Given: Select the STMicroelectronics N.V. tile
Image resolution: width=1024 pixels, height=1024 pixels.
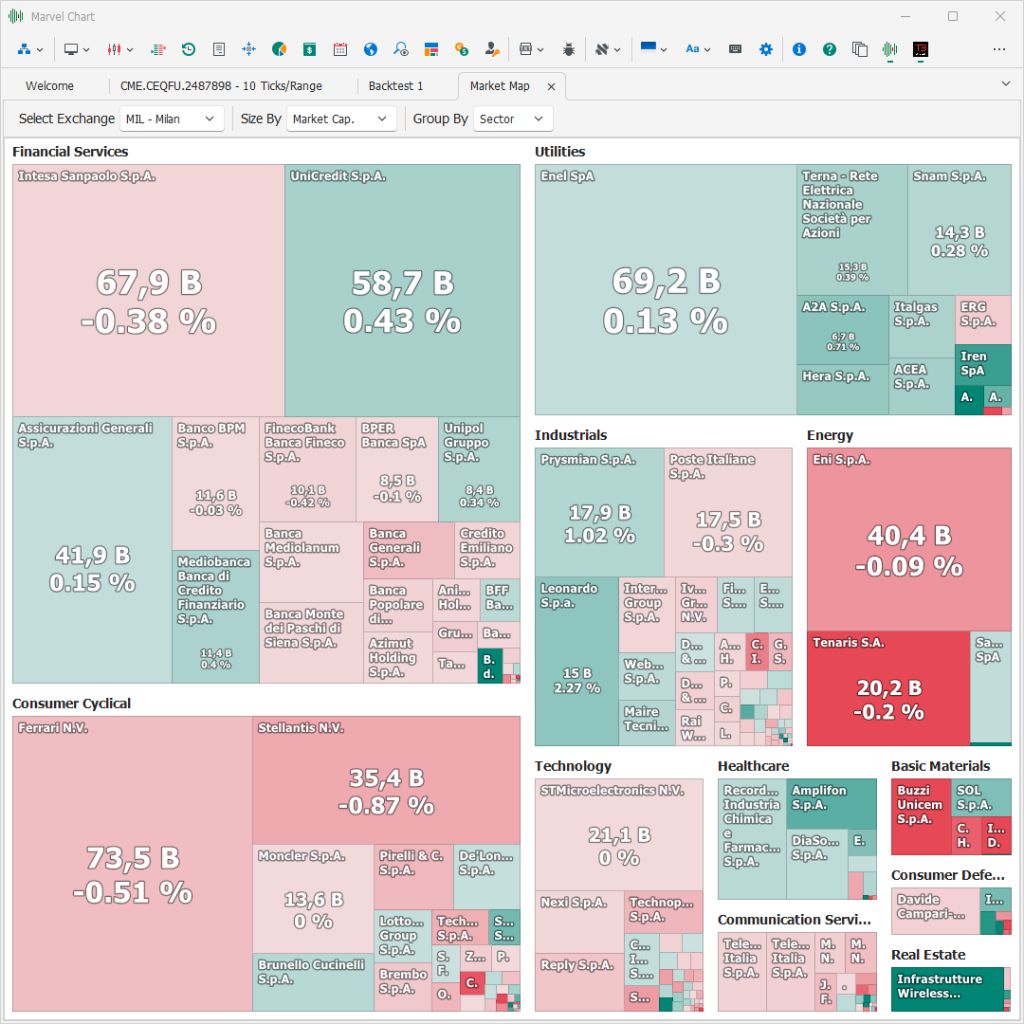Looking at the screenshot, I should [x=618, y=835].
